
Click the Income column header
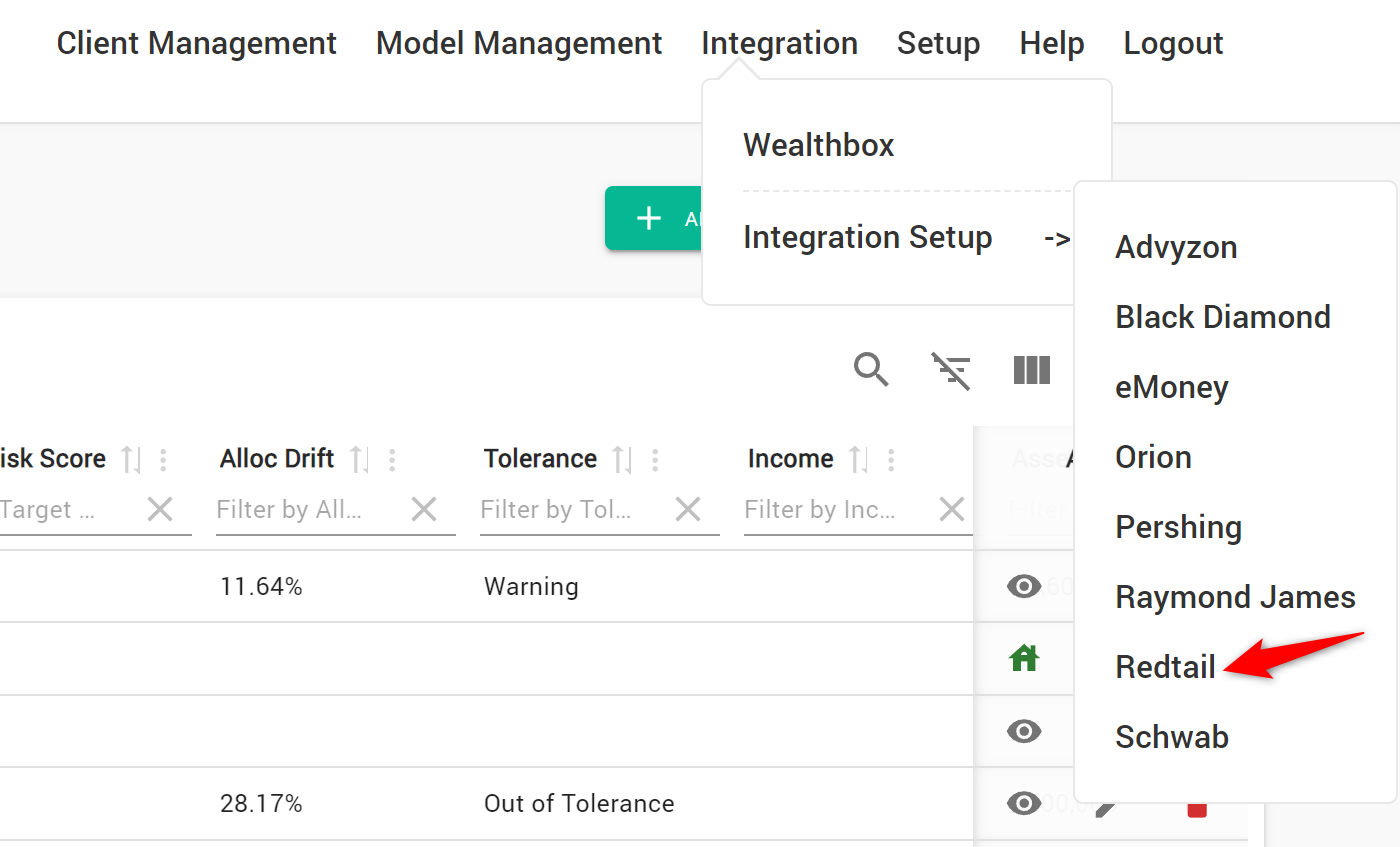tap(790, 459)
